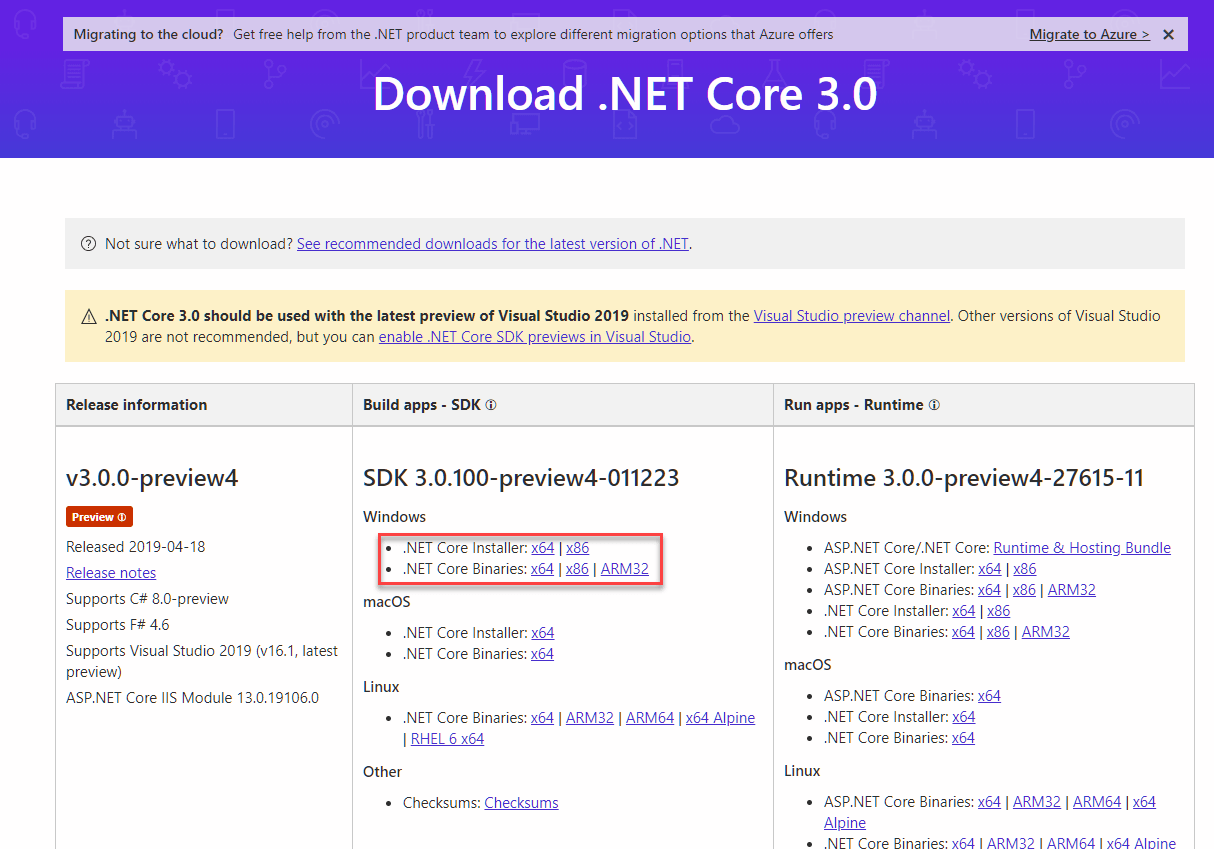The height and width of the screenshot is (849, 1214).
Task: Download SDK Windows .NET Core Binaries x64
Action: coord(542,569)
